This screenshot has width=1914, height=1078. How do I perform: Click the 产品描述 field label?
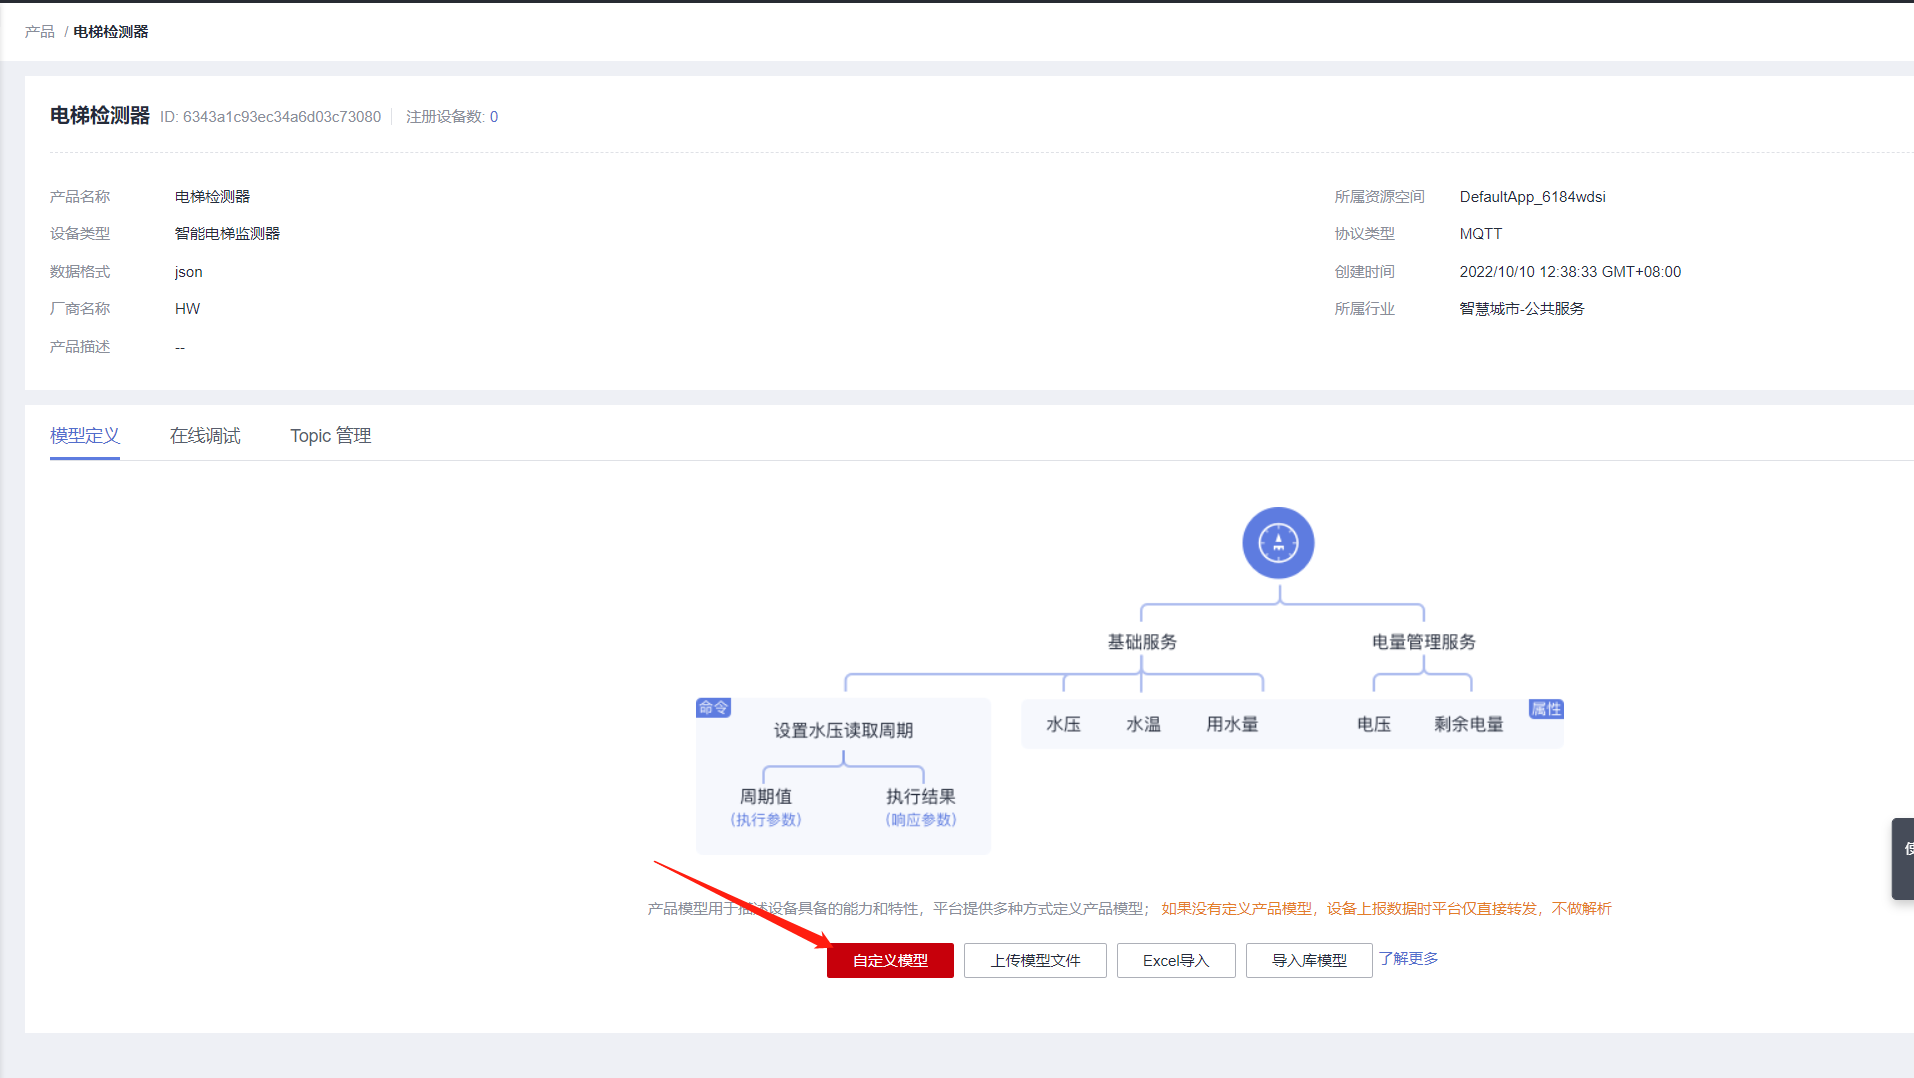coord(80,347)
